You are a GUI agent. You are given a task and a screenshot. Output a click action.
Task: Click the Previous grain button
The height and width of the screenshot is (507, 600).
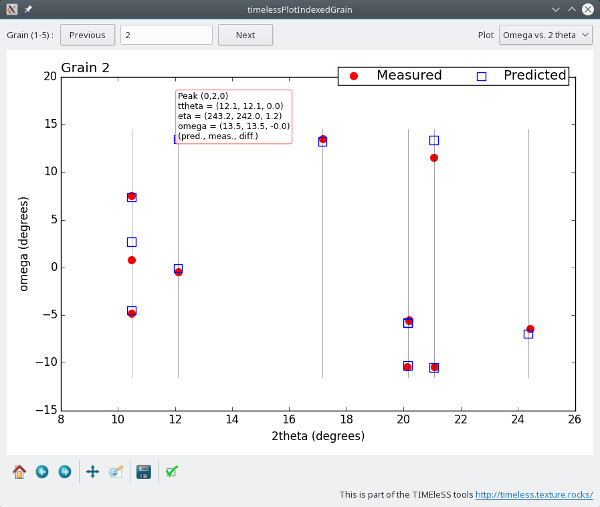click(87, 35)
